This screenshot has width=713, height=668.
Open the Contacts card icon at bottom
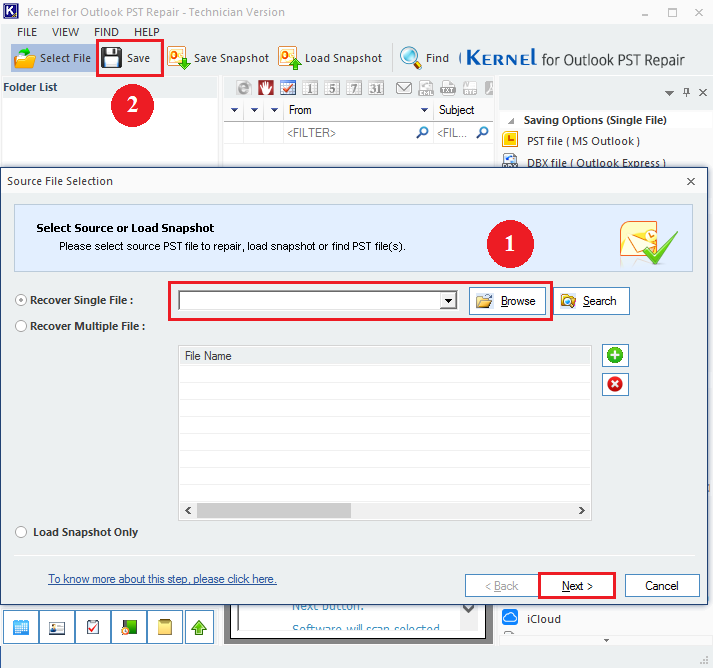[x=57, y=627]
